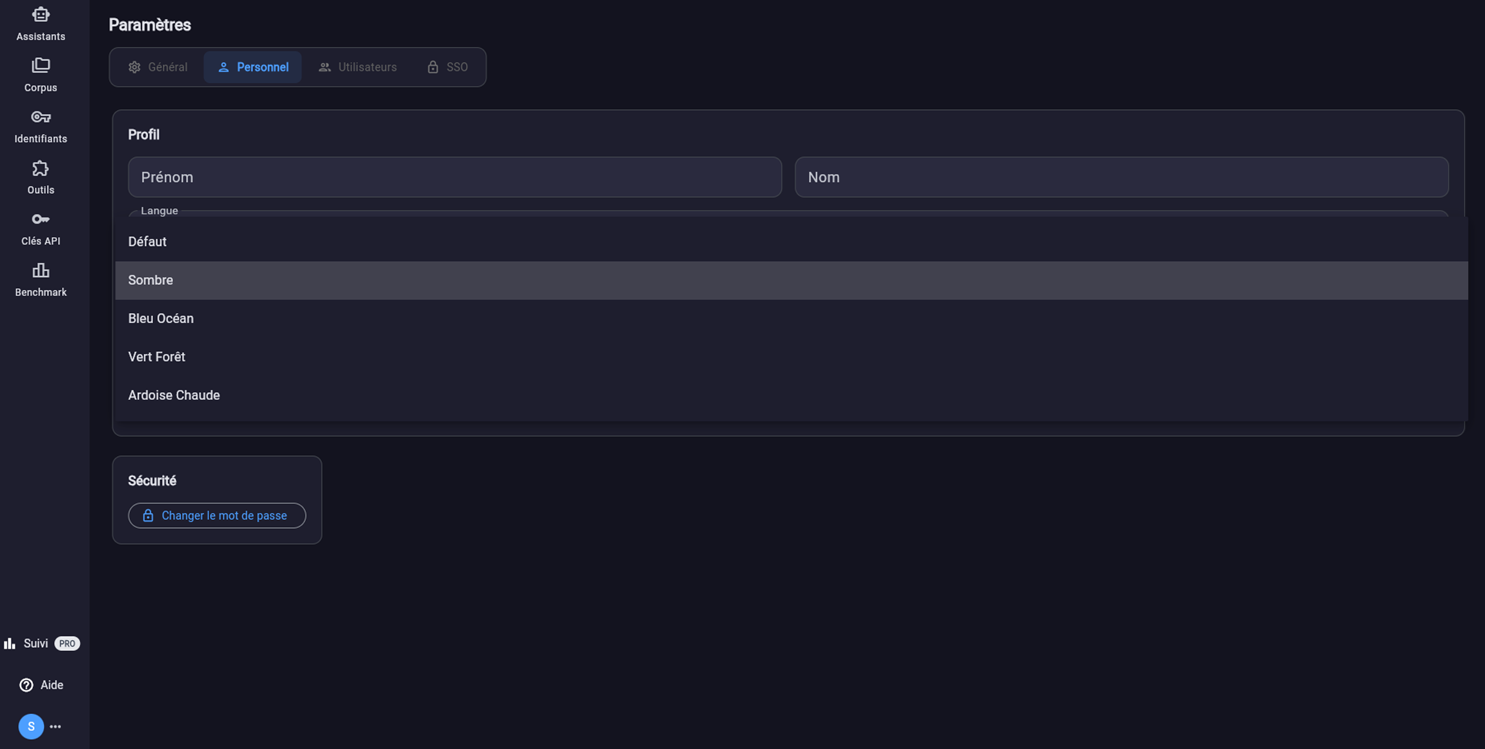Select the Bleu Océan theme option
This screenshot has height=749, width=1485.
point(791,319)
